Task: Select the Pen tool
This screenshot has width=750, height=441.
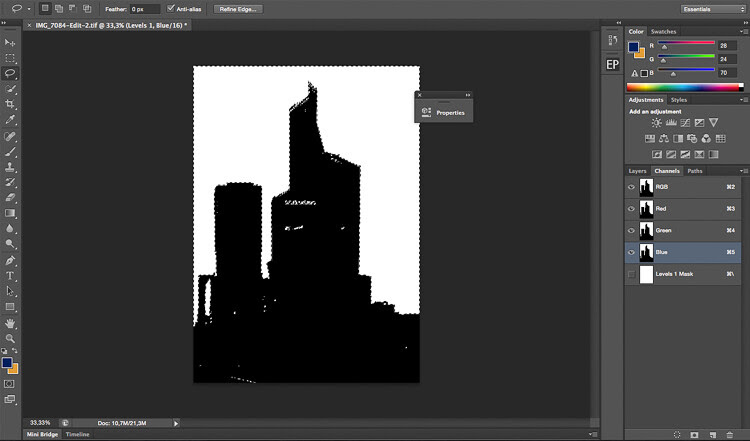Action: (x=10, y=261)
